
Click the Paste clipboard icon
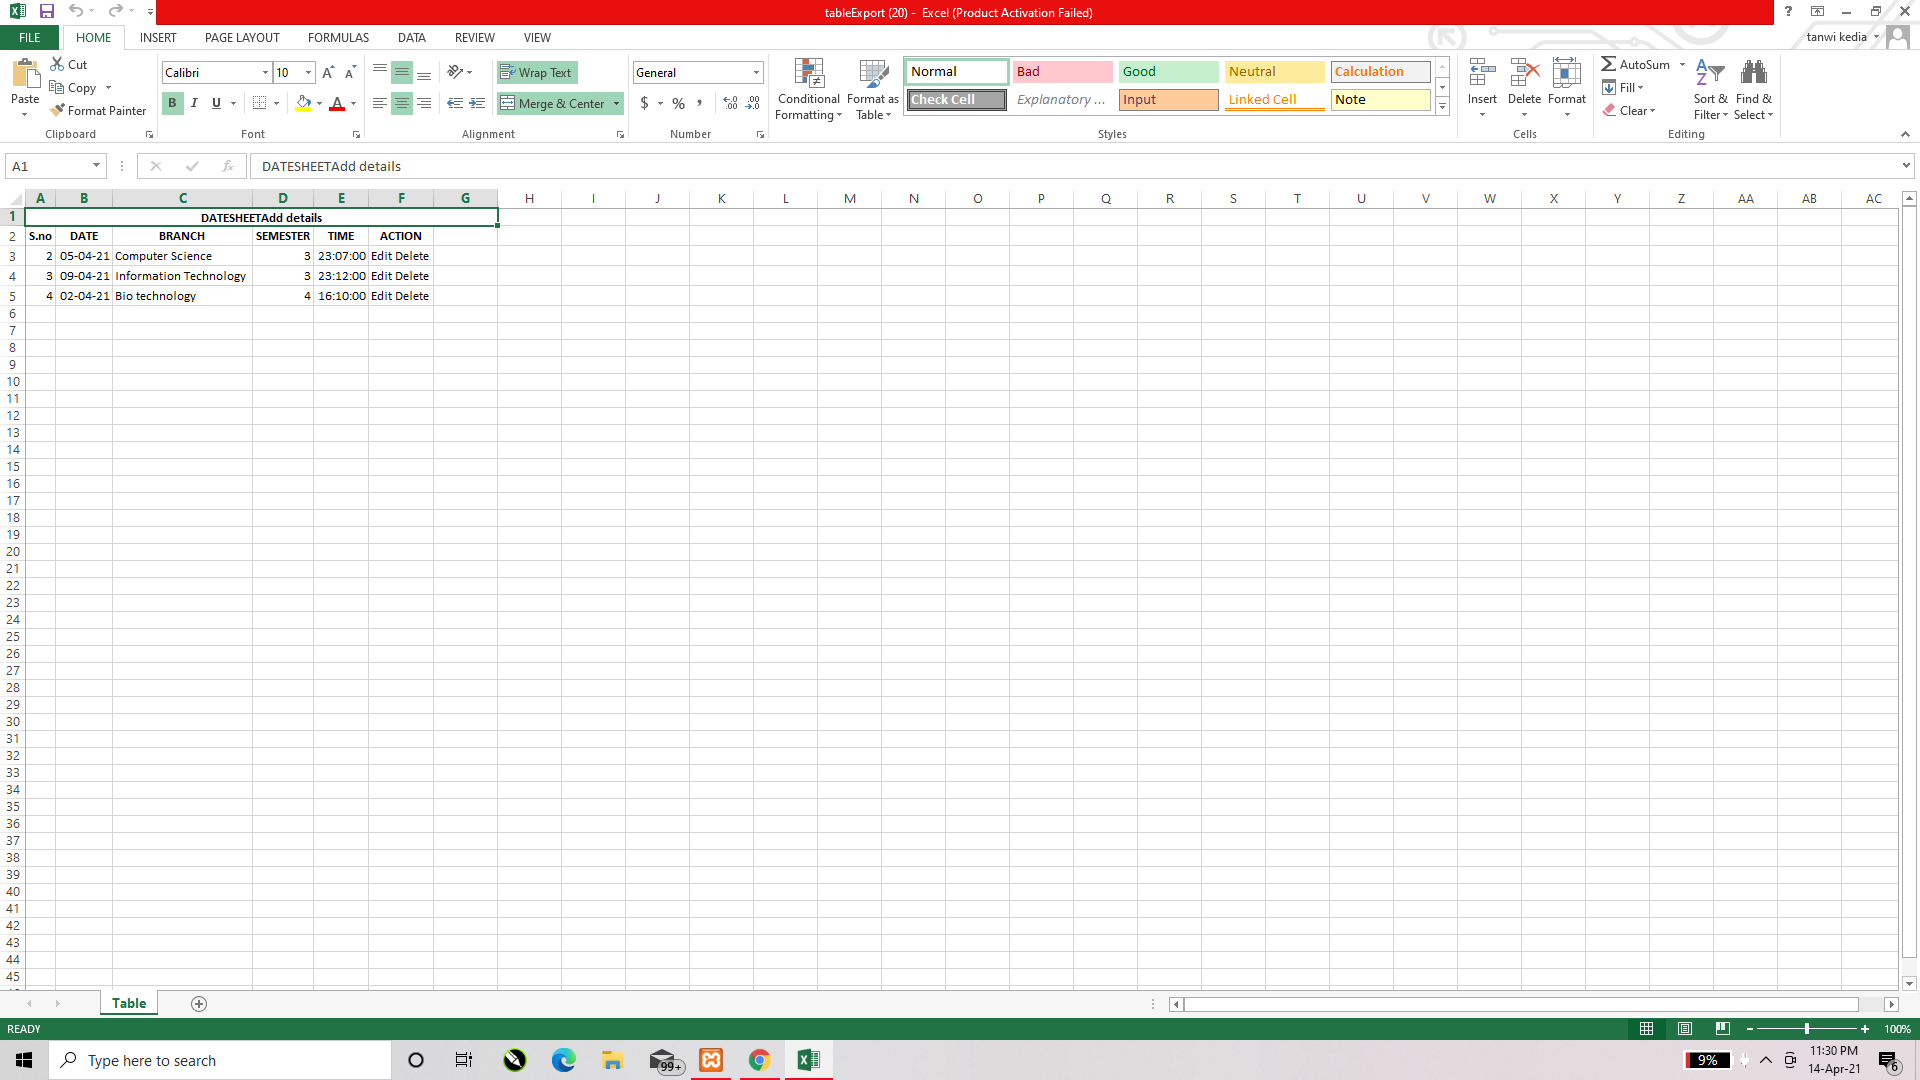25,74
